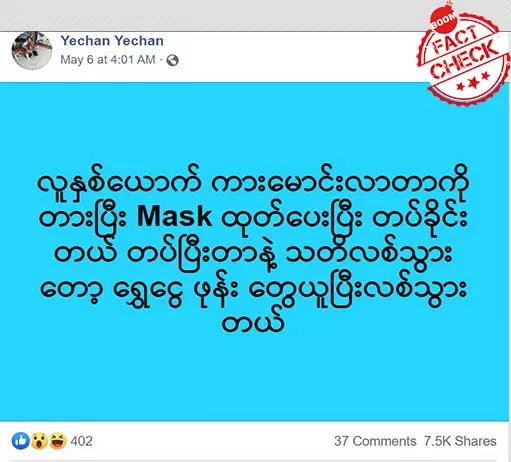
Task: Click the word Mask in the post
Action: [x=174, y=217]
